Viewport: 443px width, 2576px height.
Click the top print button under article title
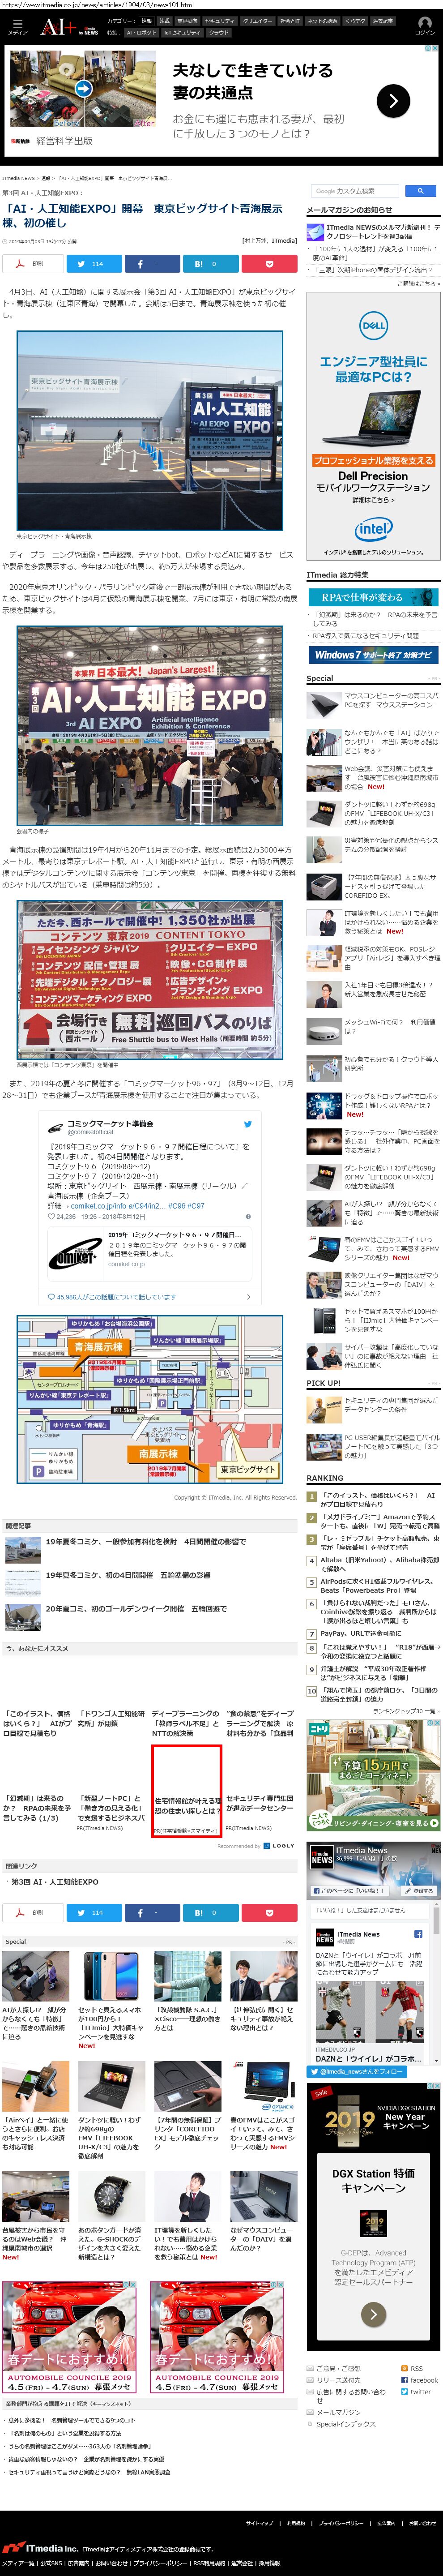click(32, 264)
